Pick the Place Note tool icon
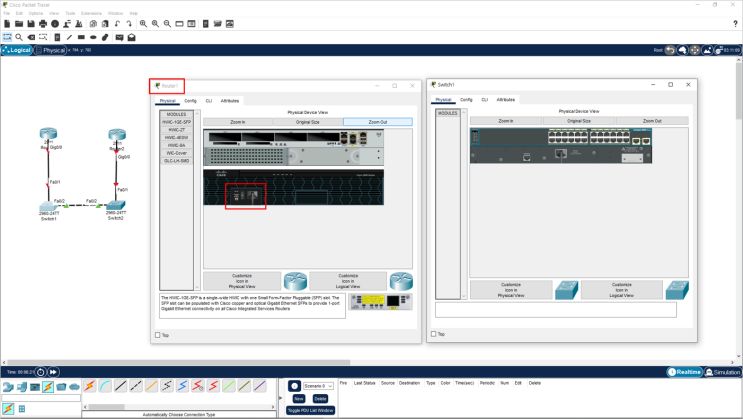743x419 pixels. tap(57, 37)
